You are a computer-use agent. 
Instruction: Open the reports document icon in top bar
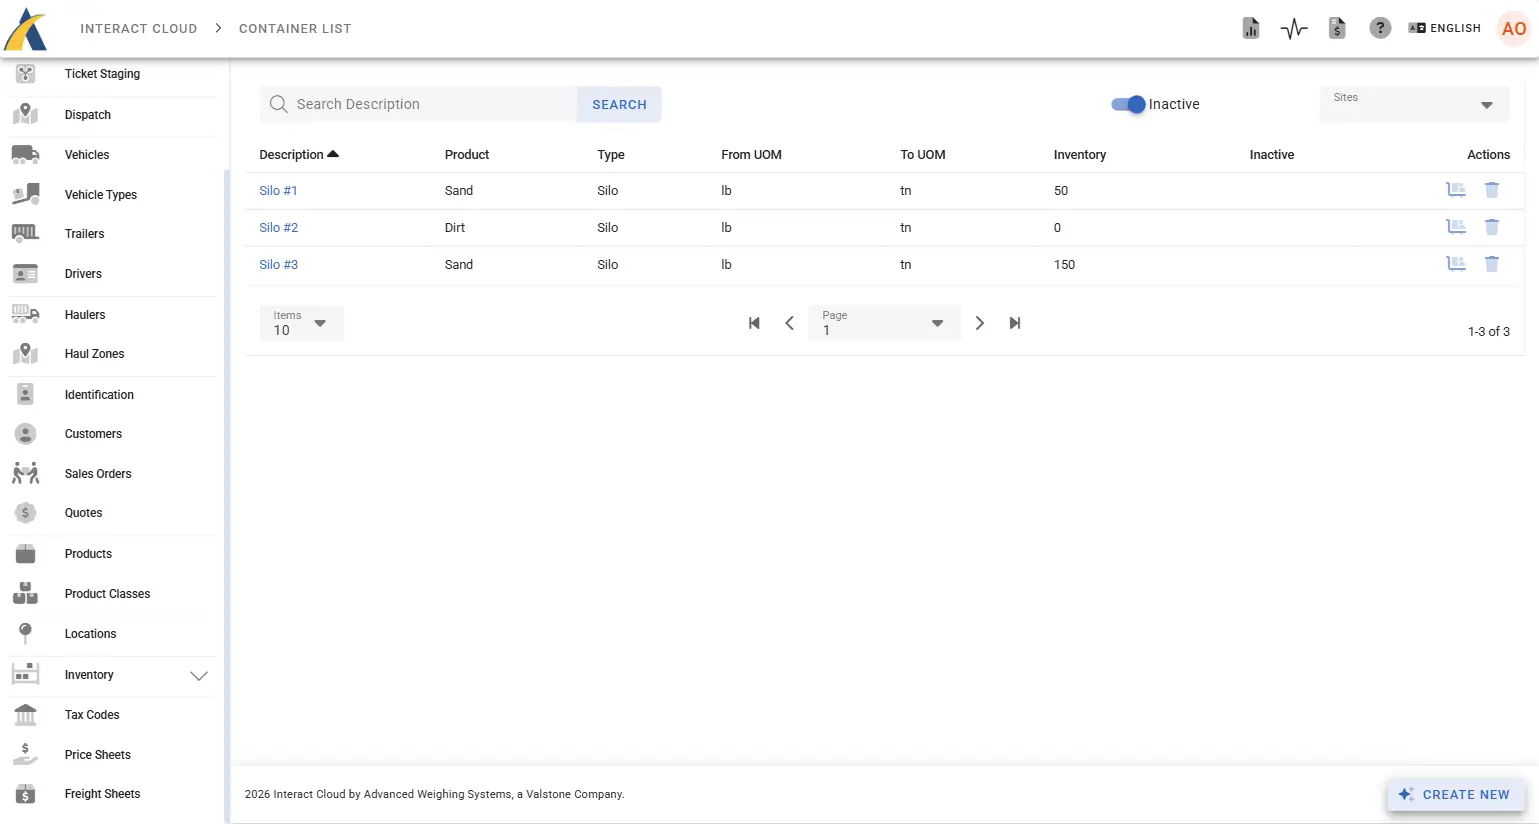tap(1250, 28)
